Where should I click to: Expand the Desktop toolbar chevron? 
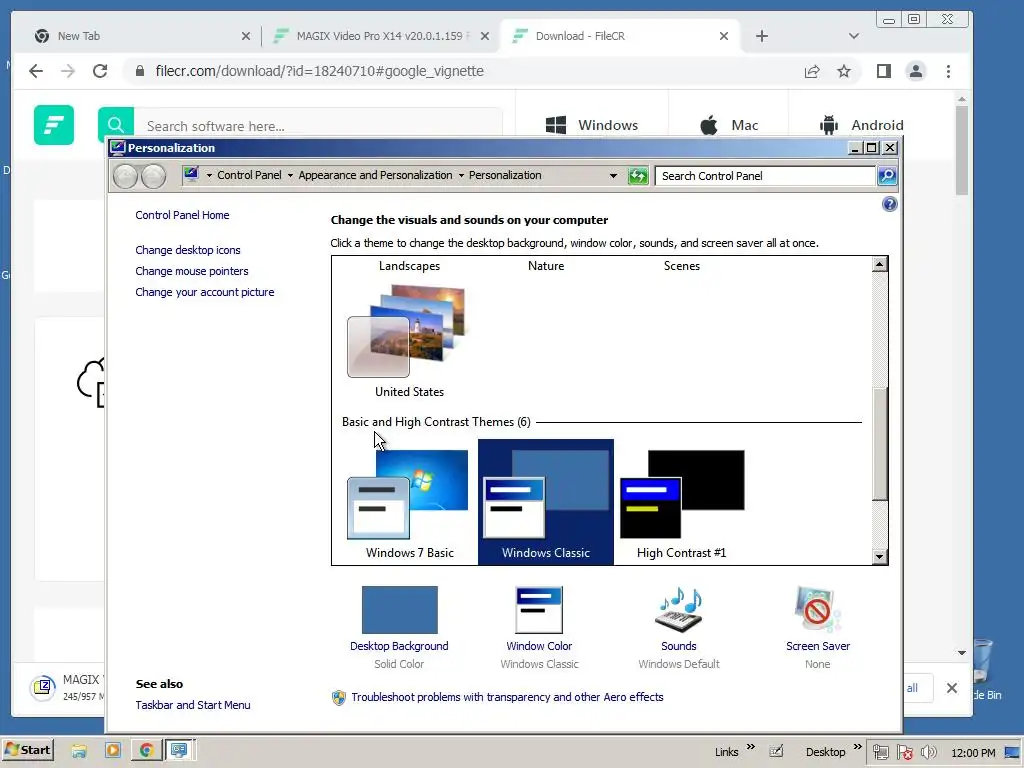tap(857, 746)
